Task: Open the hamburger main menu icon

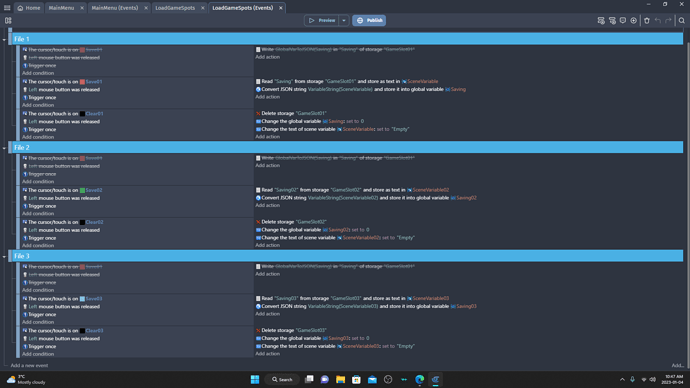Action: coord(7,8)
